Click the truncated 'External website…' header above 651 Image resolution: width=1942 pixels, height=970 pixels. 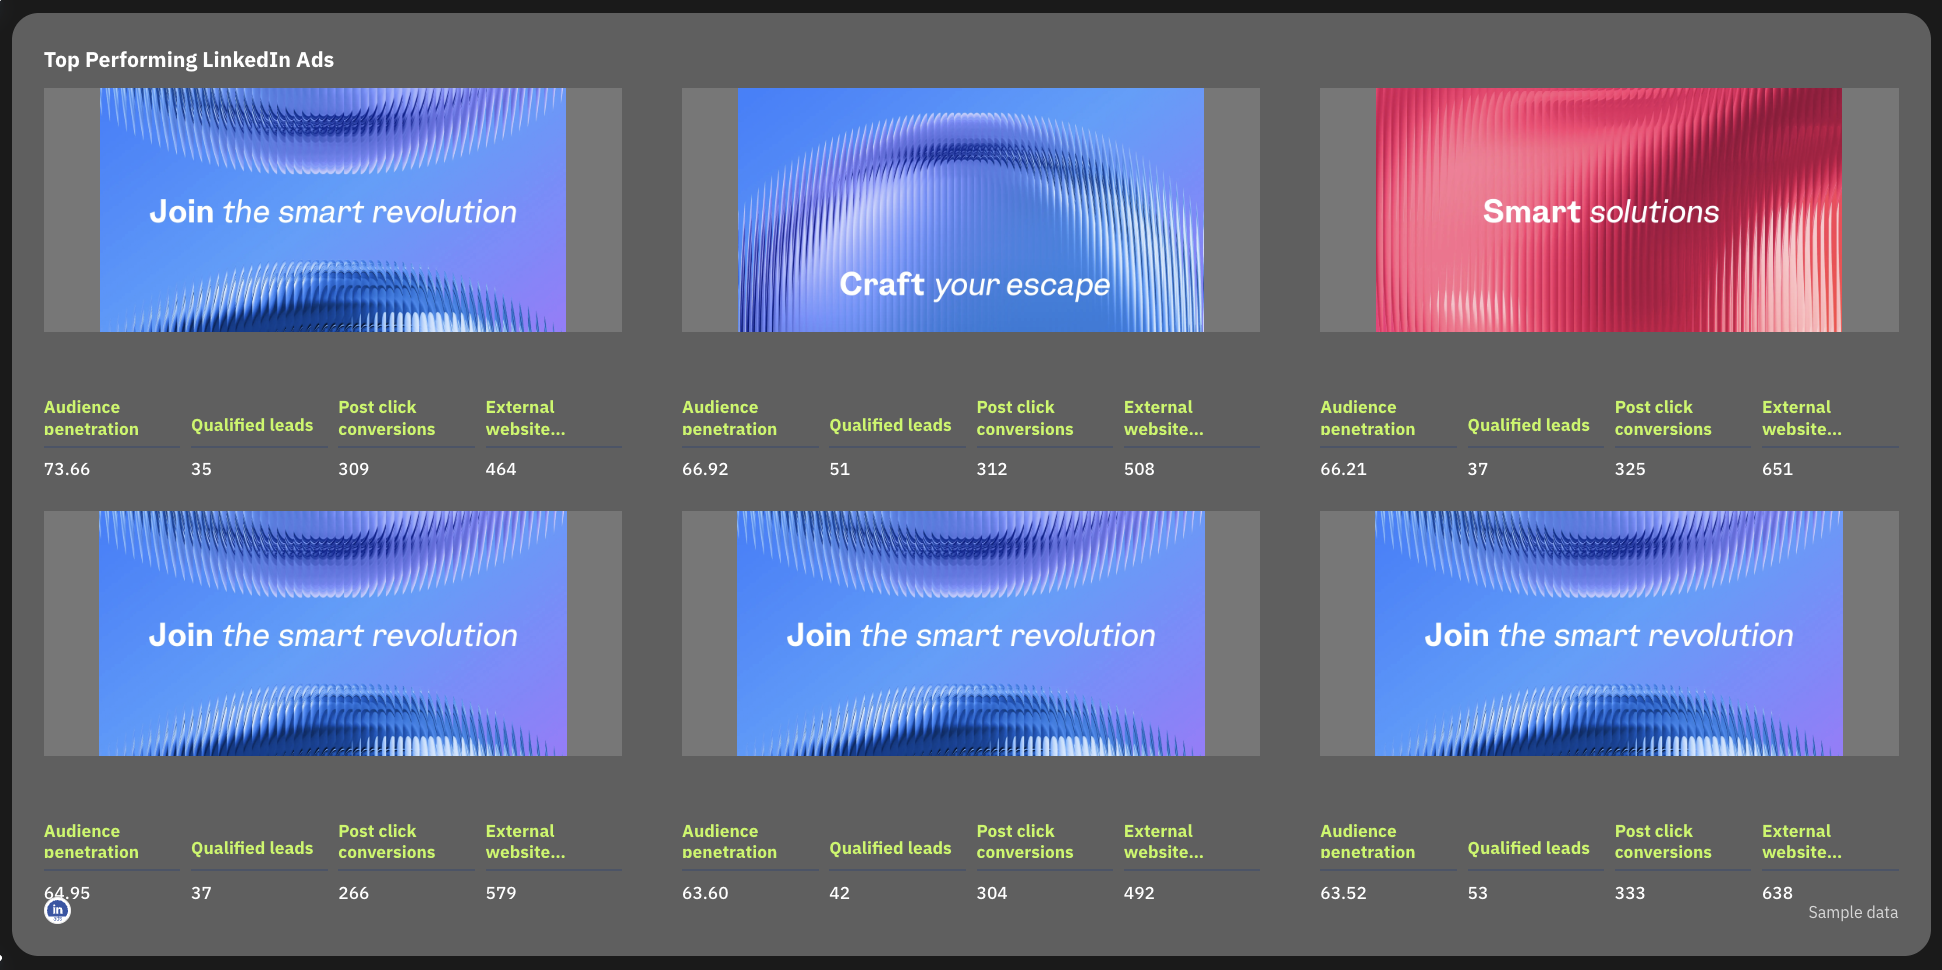click(1801, 418)
